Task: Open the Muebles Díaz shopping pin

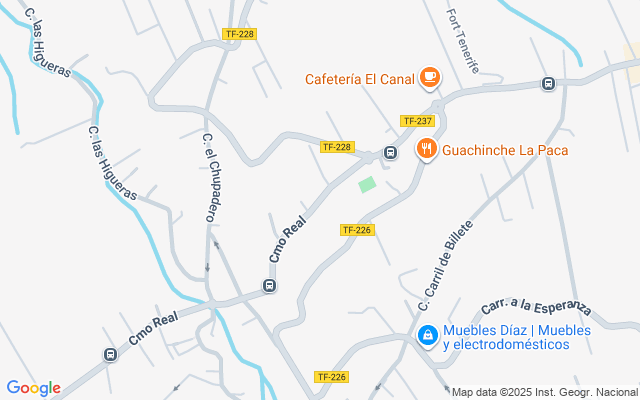Action: 427,336
